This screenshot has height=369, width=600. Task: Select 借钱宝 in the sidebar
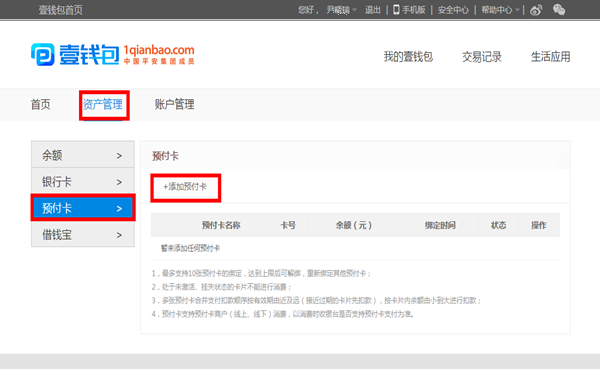pyautogui.click(x=83, y=234)
